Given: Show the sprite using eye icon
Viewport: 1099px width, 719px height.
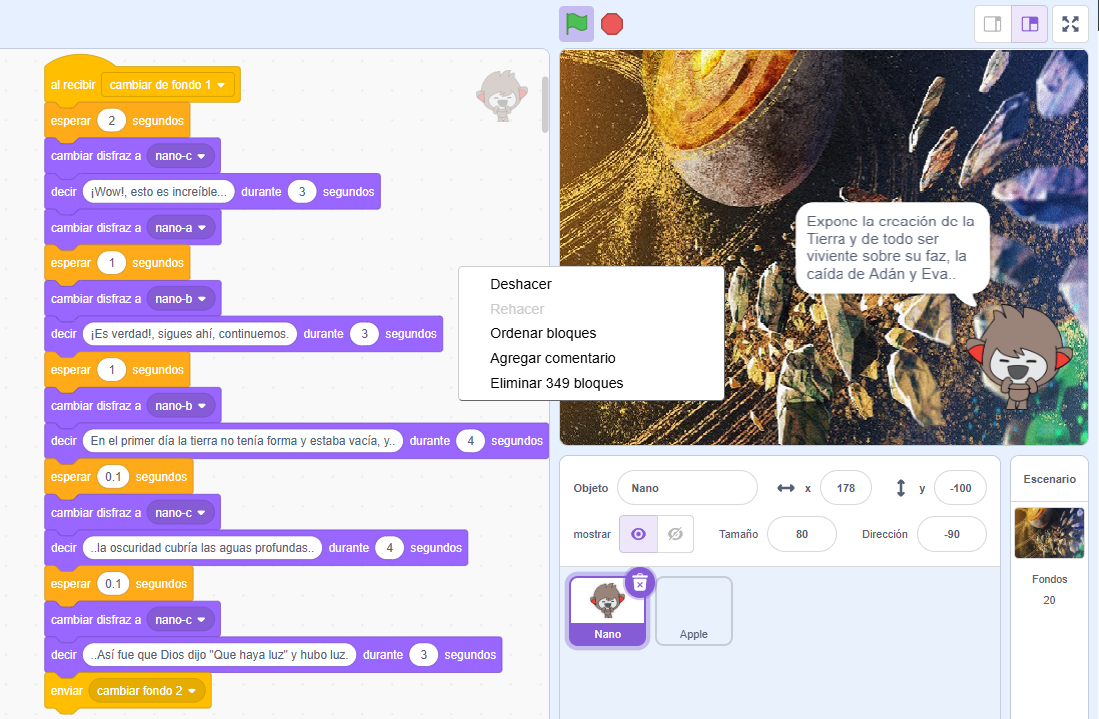Looking at the screenshot, I should tap(638, 534).
